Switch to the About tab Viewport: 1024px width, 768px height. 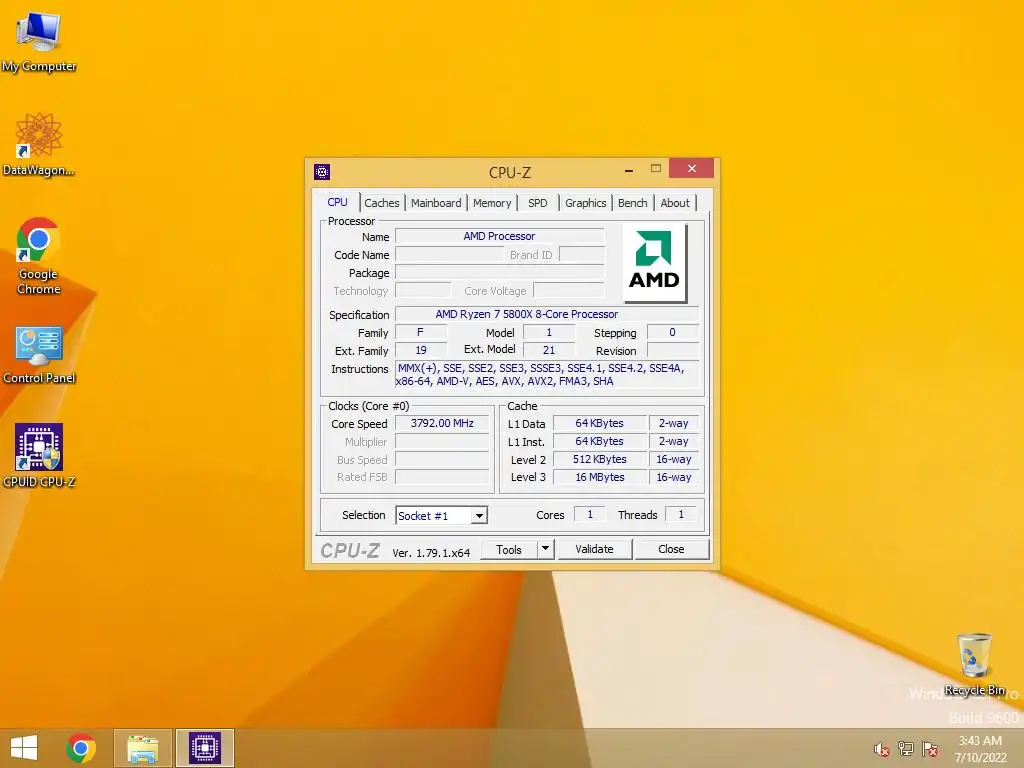coord(675,203)
